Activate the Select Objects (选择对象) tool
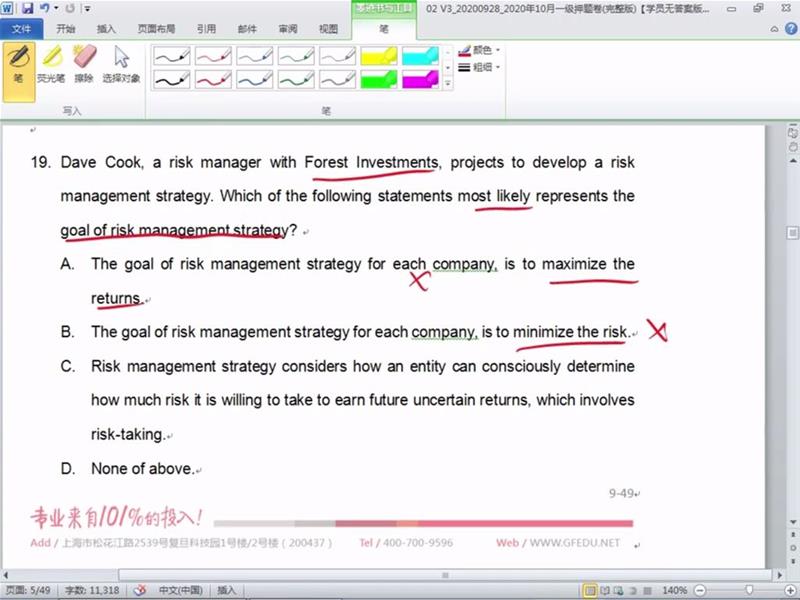Screen dimensions: 800x600 (121, 64)
